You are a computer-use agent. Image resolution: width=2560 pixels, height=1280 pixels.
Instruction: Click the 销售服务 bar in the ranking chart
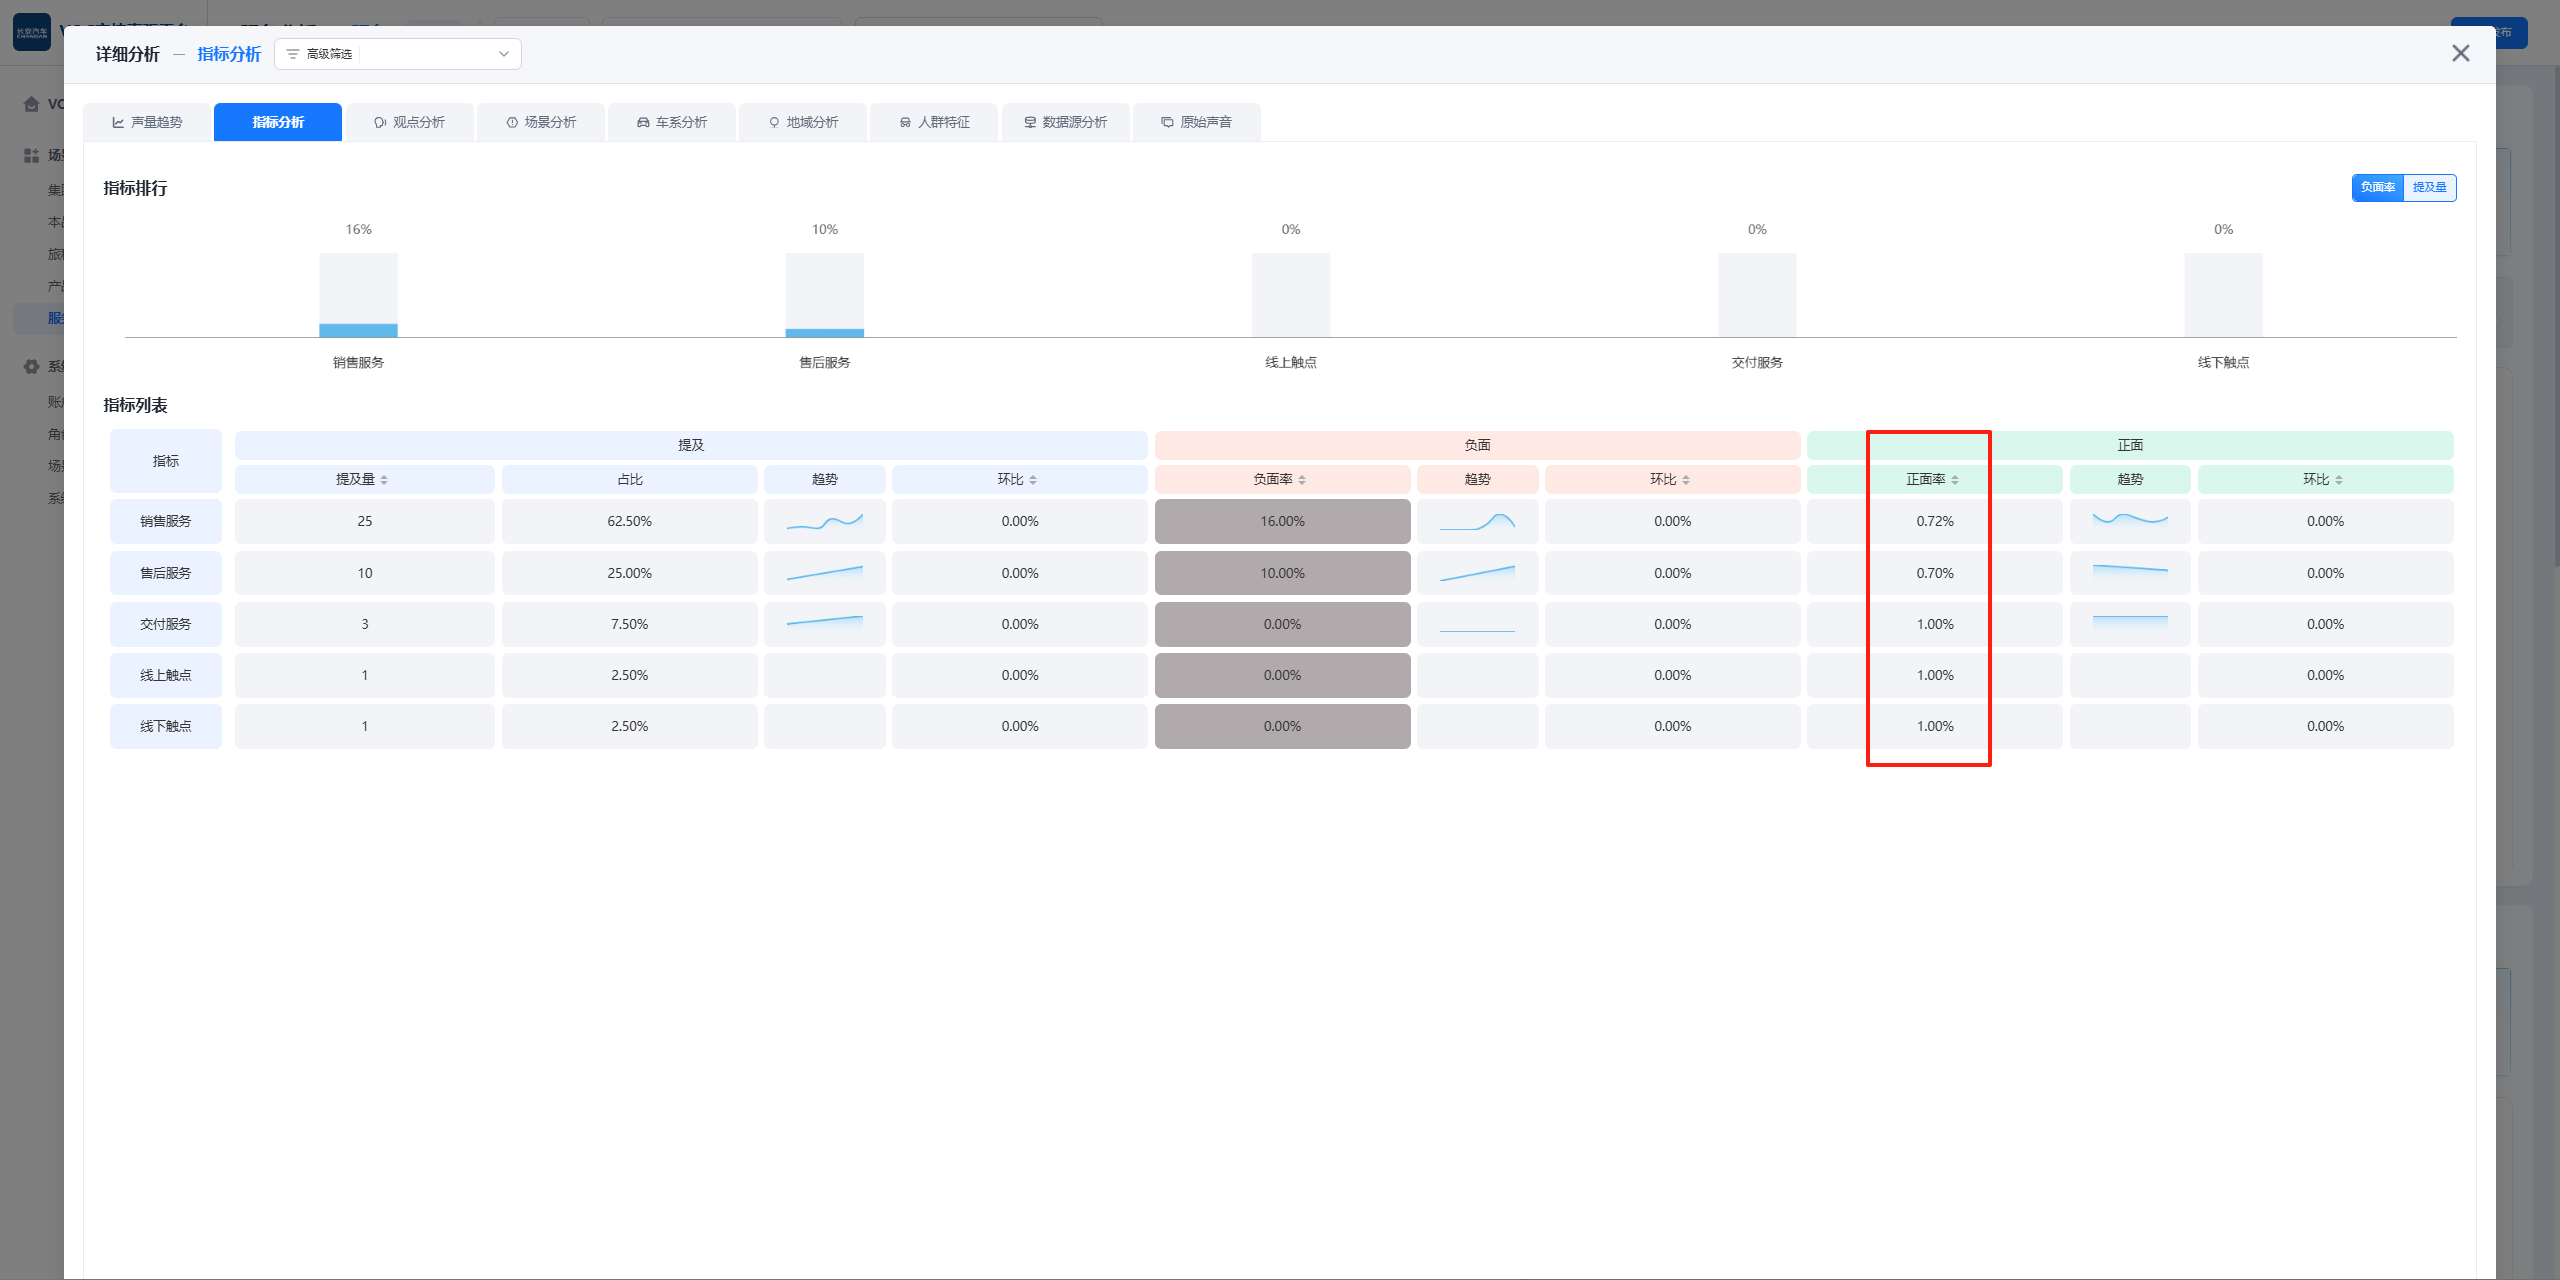[358, 329]
